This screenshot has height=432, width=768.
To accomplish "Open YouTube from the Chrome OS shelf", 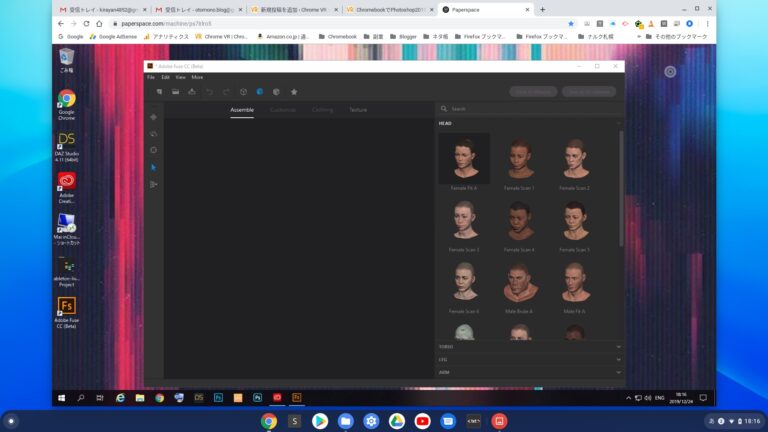I will [422, 421].
